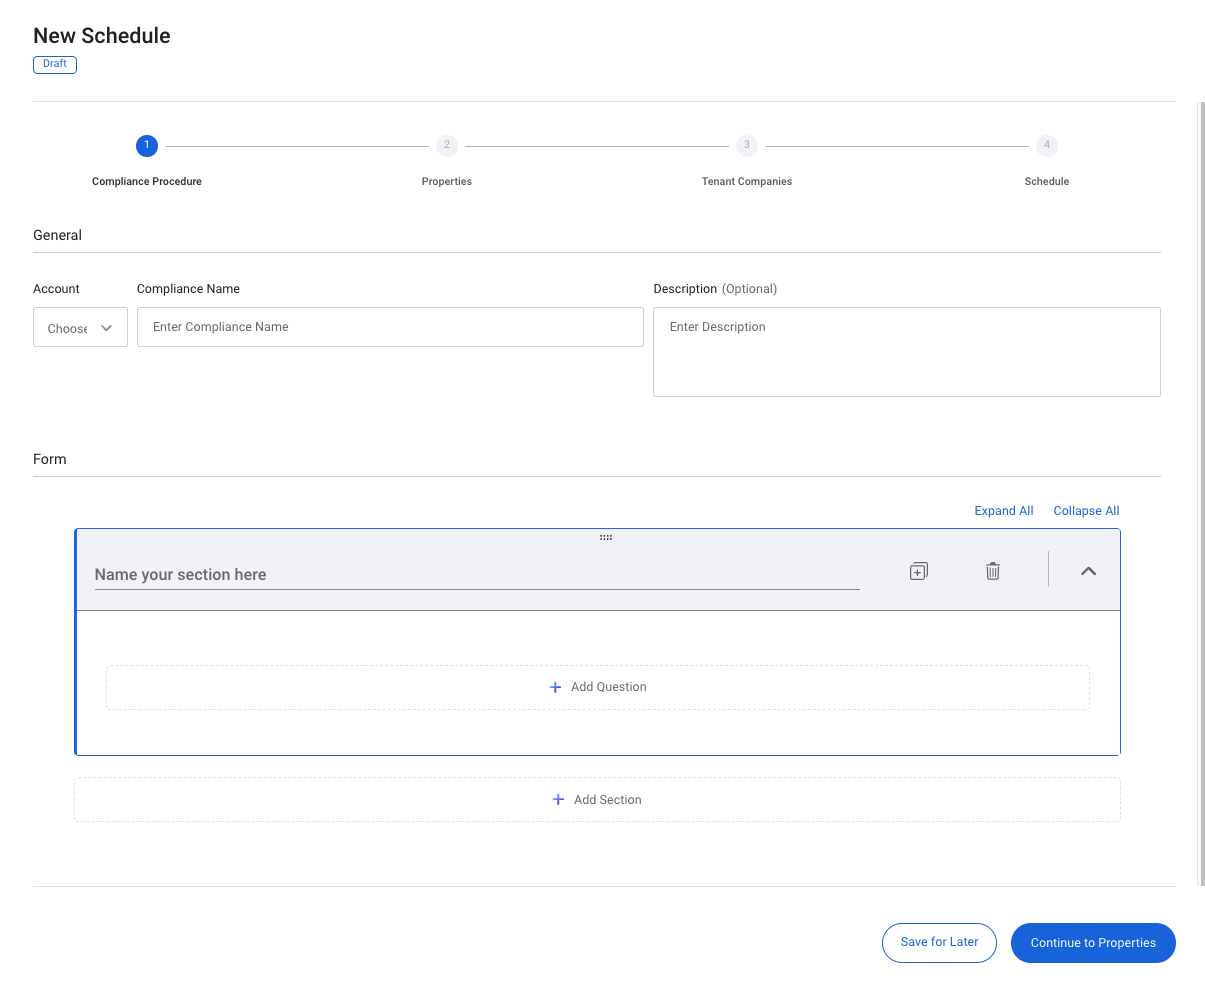Delete the section with trash icon
Viewport: 1205px width, 989px height.
click(x=992, y=571)
